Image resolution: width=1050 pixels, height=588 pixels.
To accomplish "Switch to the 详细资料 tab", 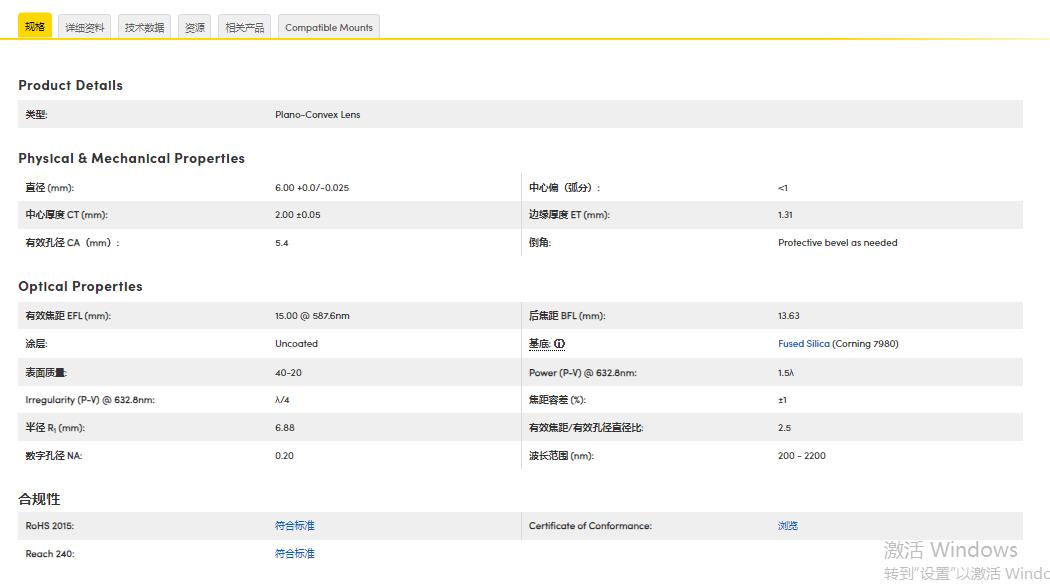I will [x=84, y=27].
